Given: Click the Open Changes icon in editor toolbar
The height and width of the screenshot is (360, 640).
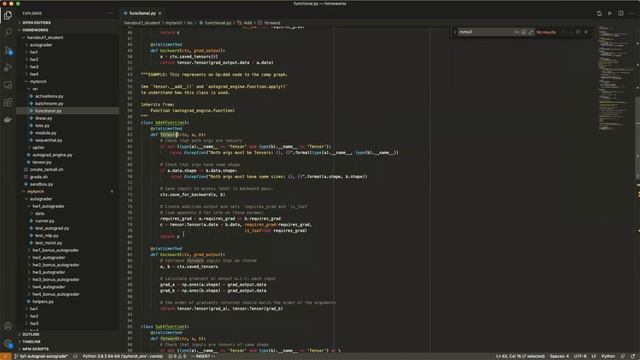Looking at the screenshot, I should coord(599,13).
